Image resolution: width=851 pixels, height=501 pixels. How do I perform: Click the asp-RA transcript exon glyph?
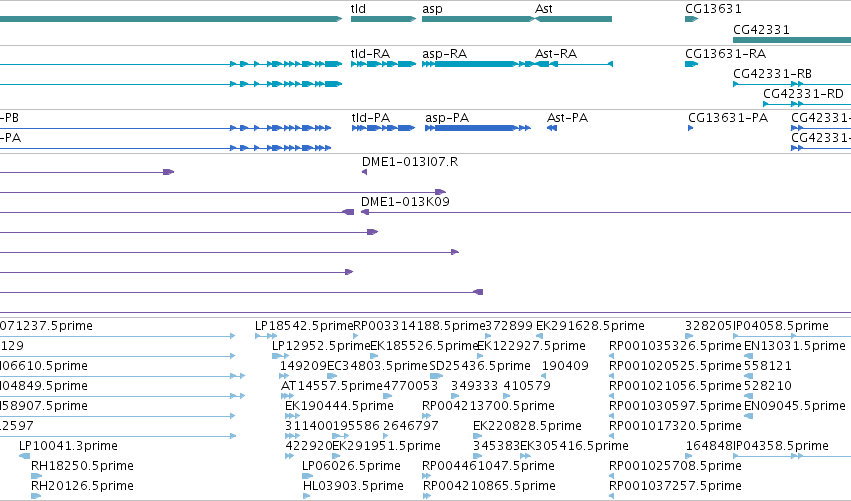coord(475,64)
